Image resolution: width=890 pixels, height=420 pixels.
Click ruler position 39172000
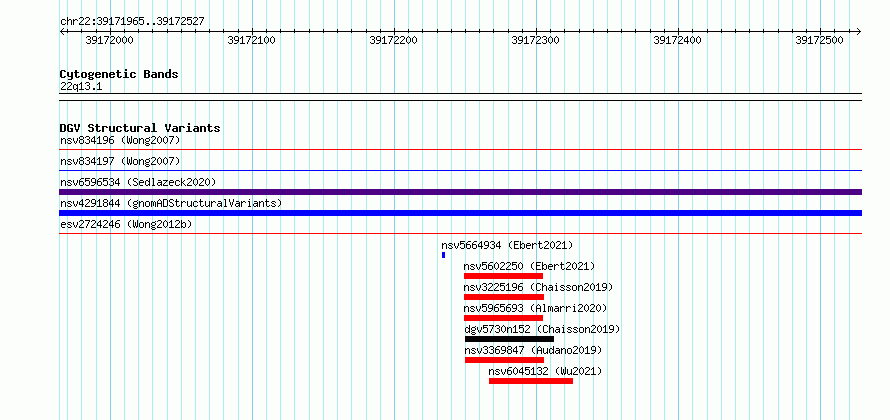[x=108, y=40]
